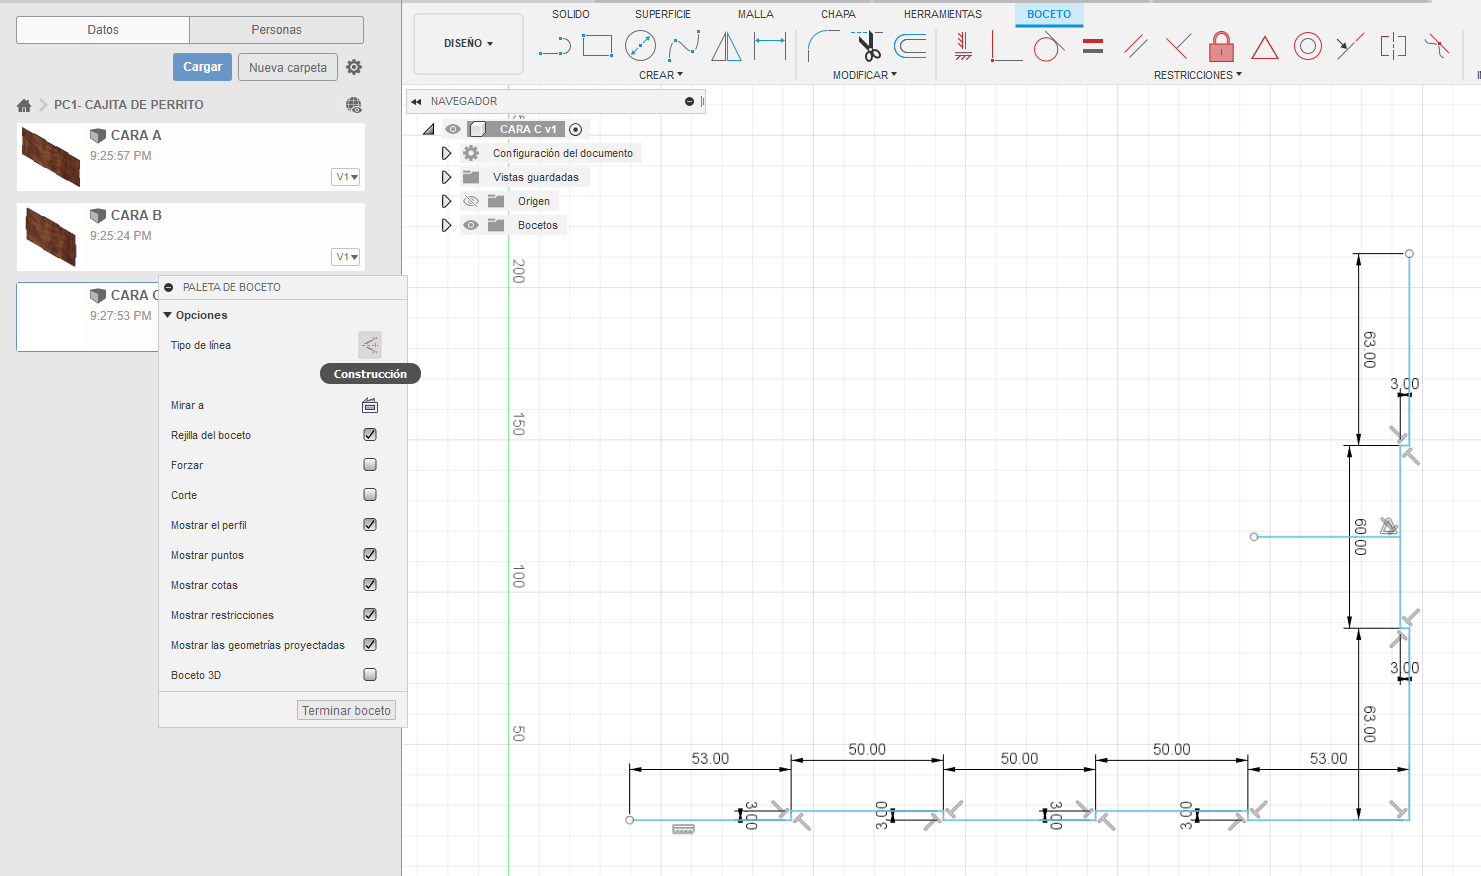1481x876 pixels.
Task: Expand Configuración del documento node
Action: tap(446, 153)
